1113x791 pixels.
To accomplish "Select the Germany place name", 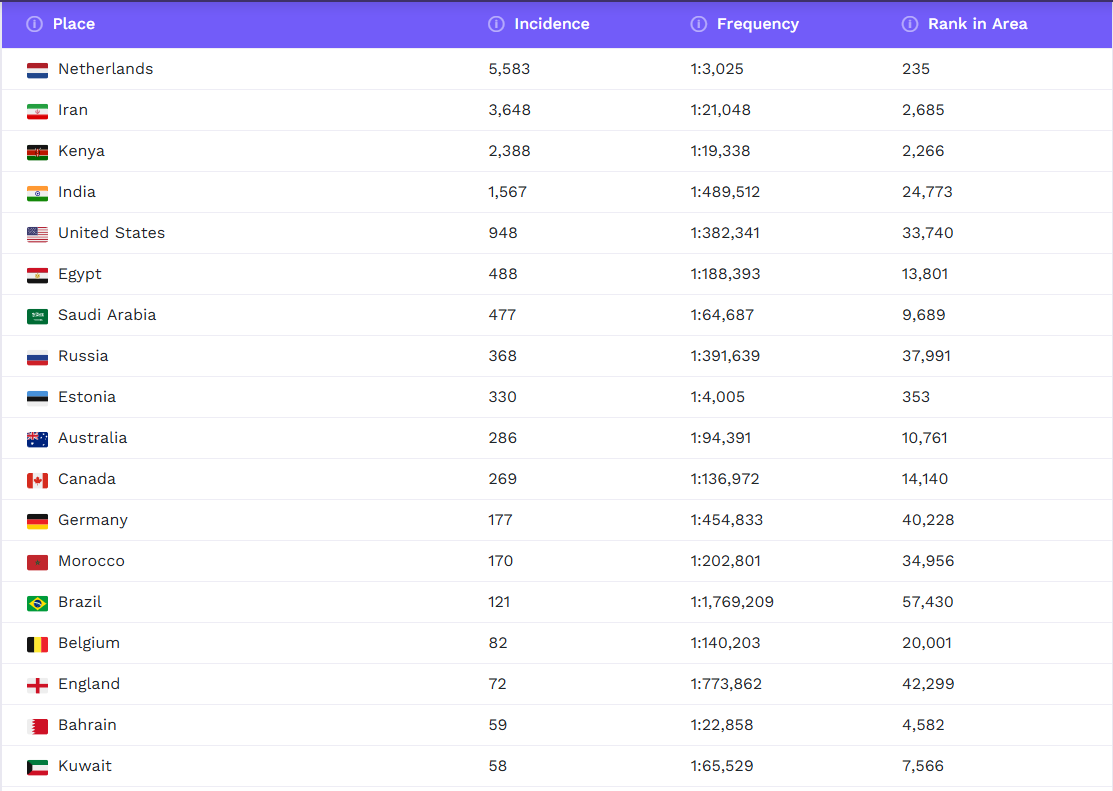I will click(93, 520).
